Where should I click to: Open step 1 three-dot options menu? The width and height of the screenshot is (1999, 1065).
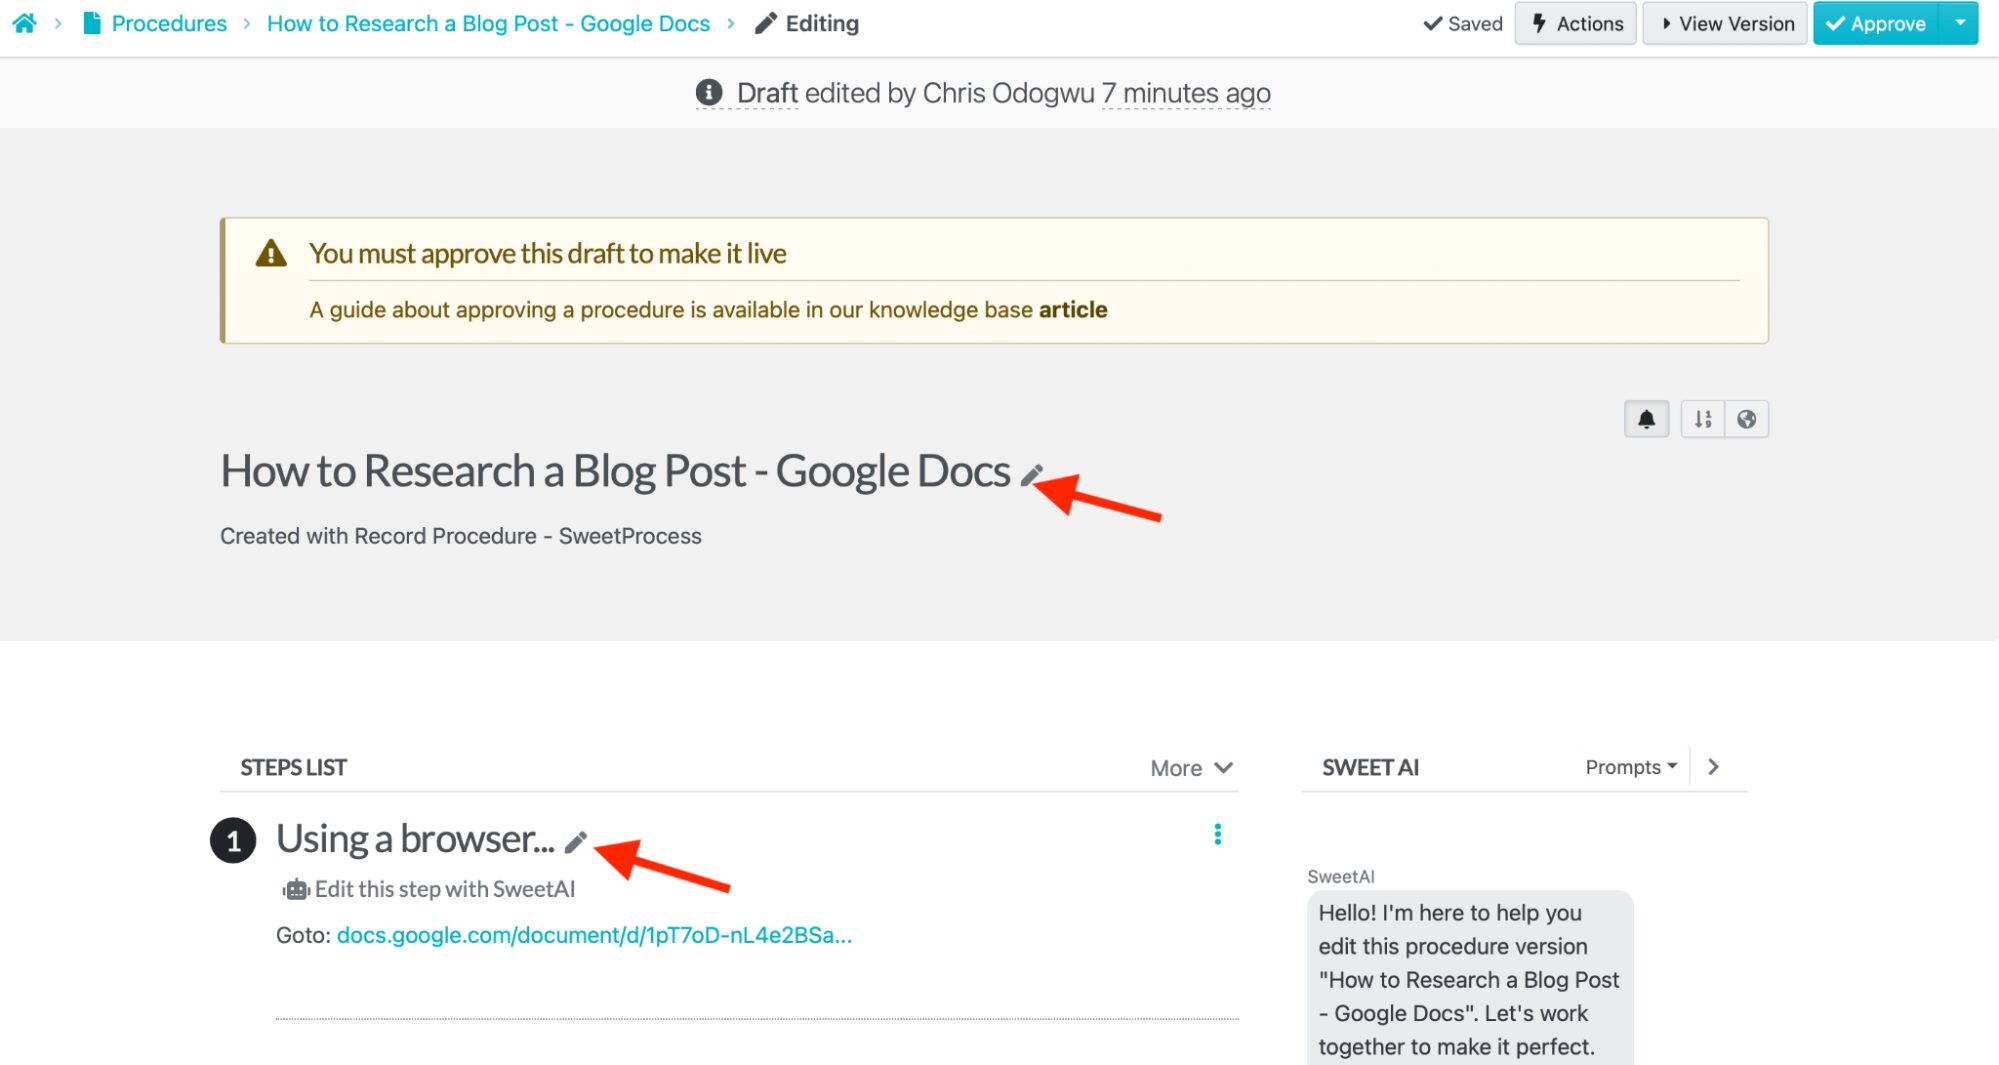click(1217, 835)
